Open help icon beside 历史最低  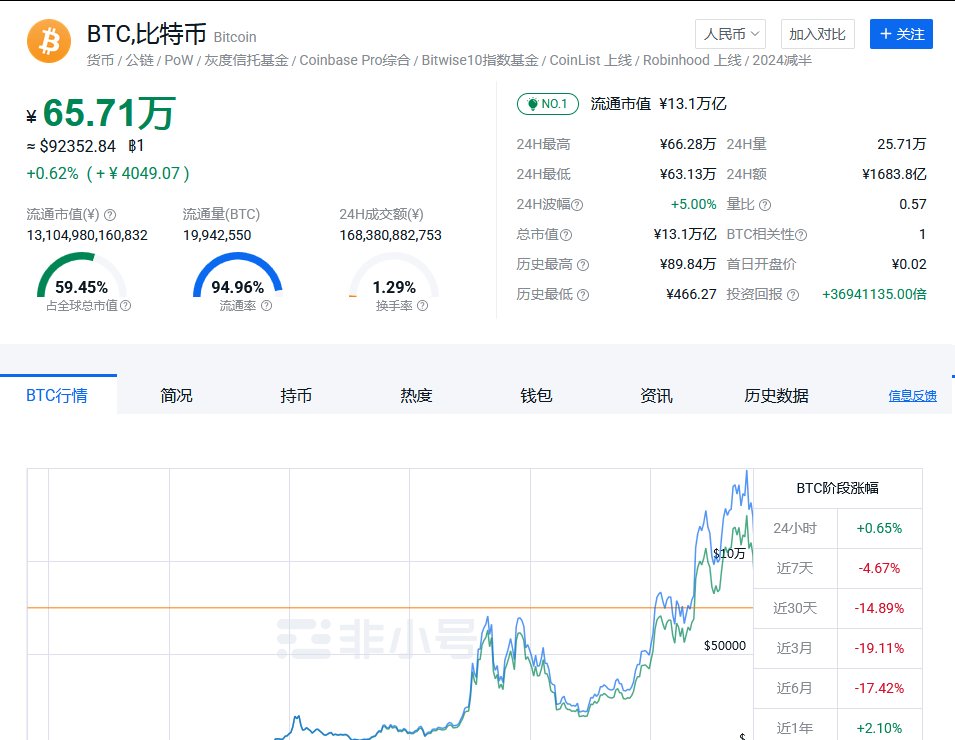point(583,295)
